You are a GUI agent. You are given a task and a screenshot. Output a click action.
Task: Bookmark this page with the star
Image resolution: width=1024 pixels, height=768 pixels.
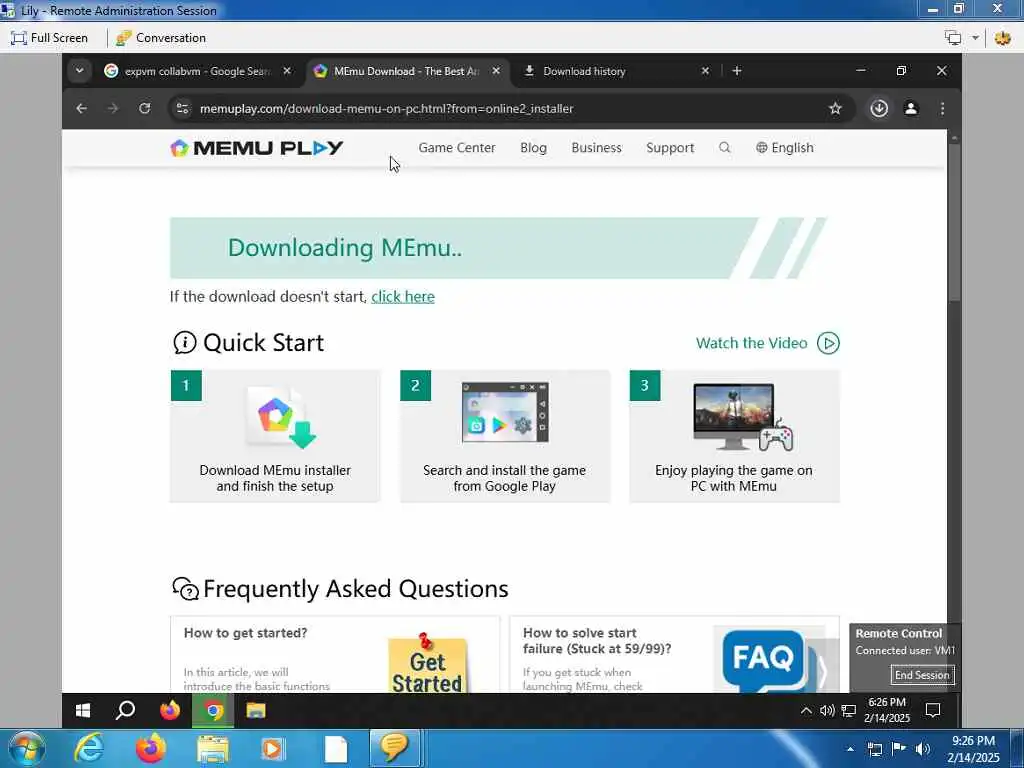[x=835, y=108]
